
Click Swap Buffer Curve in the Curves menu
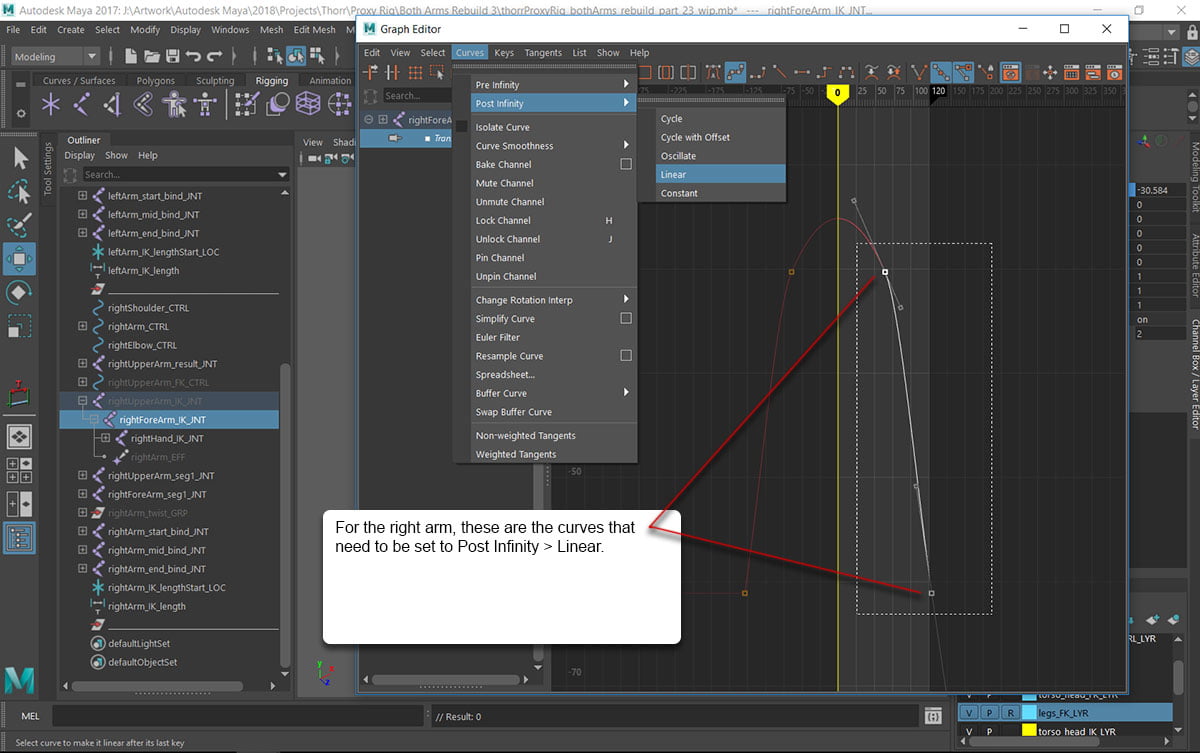pos(512,410)
